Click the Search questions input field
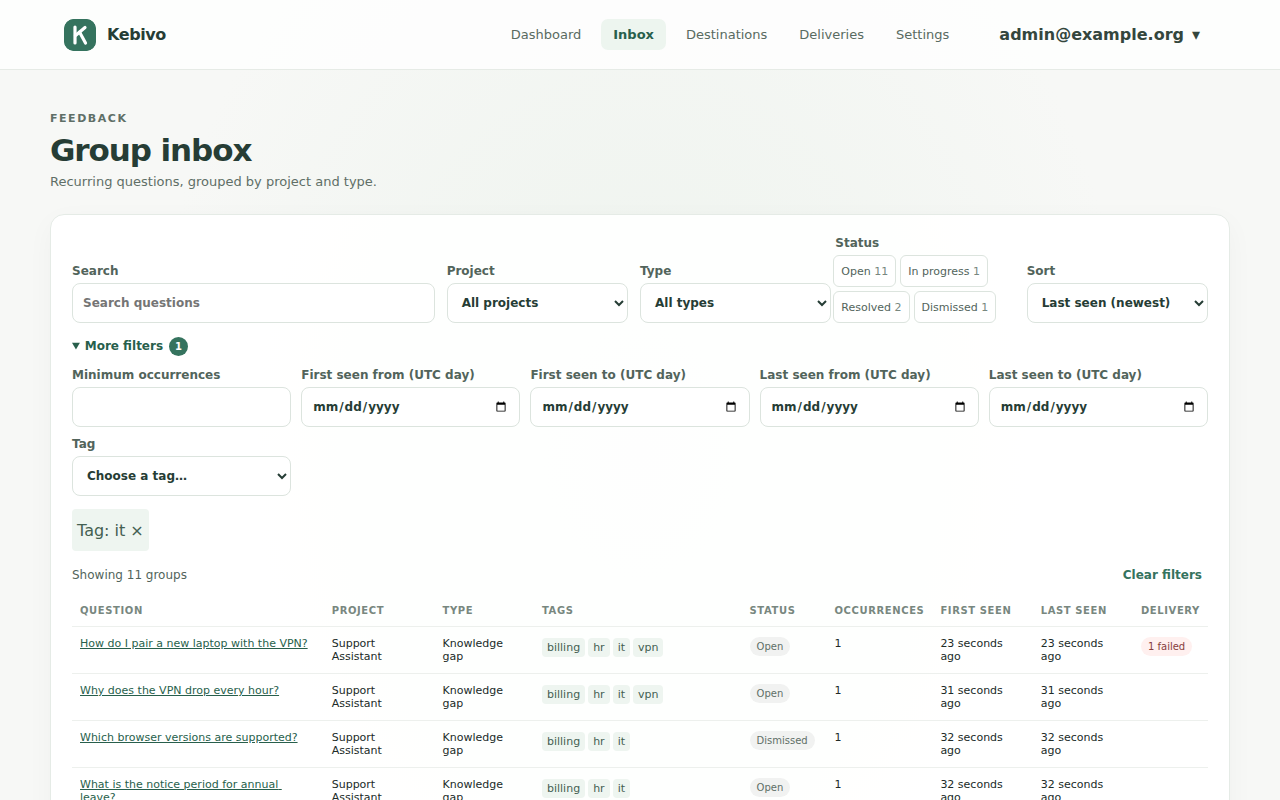The width and height of the screenshot is (1280, 800). tap(253, 303)
